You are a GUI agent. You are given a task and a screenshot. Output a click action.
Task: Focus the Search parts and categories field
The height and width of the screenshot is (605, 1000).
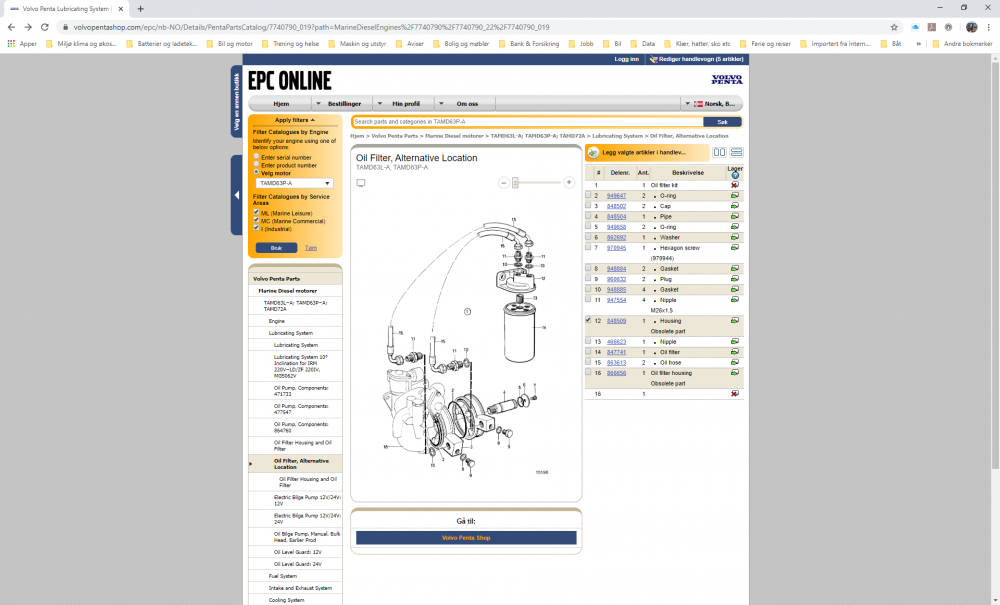click(x=528, y=122)
